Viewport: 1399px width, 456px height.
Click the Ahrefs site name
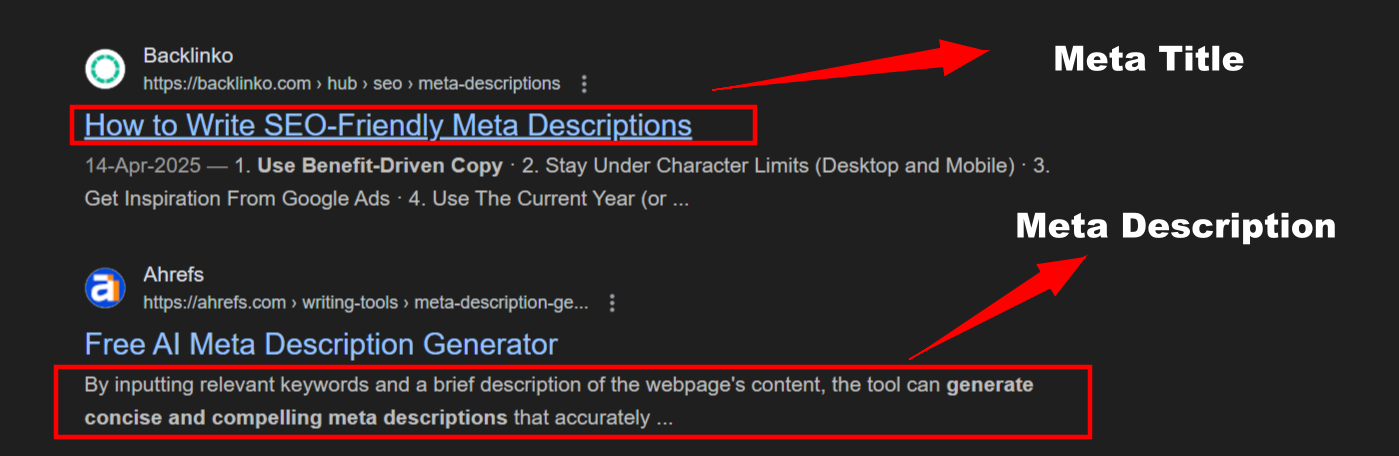tap(173, 275)
